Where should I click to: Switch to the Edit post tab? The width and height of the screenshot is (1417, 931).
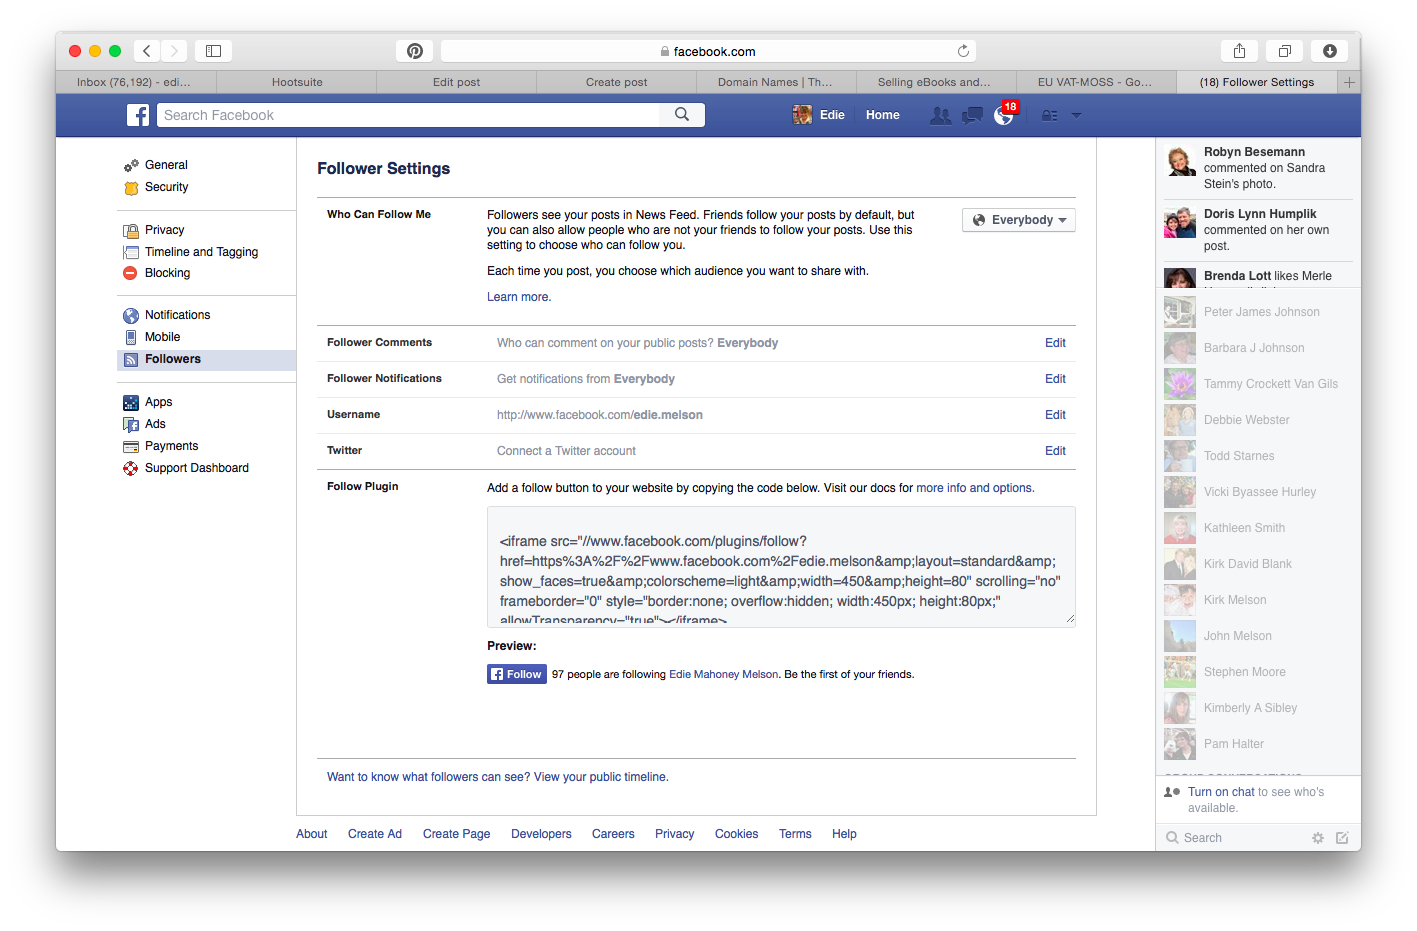click(x=456, y=82)
